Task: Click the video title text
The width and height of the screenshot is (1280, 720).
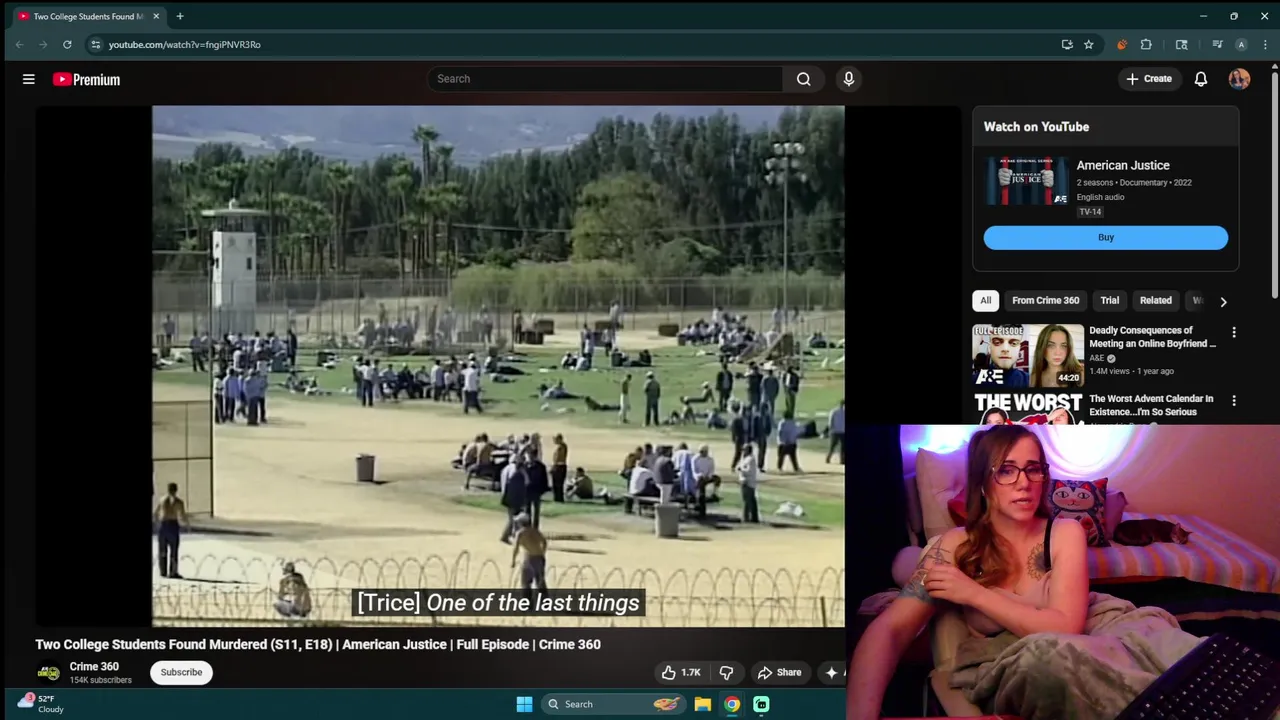Action: tap(318, 644)
